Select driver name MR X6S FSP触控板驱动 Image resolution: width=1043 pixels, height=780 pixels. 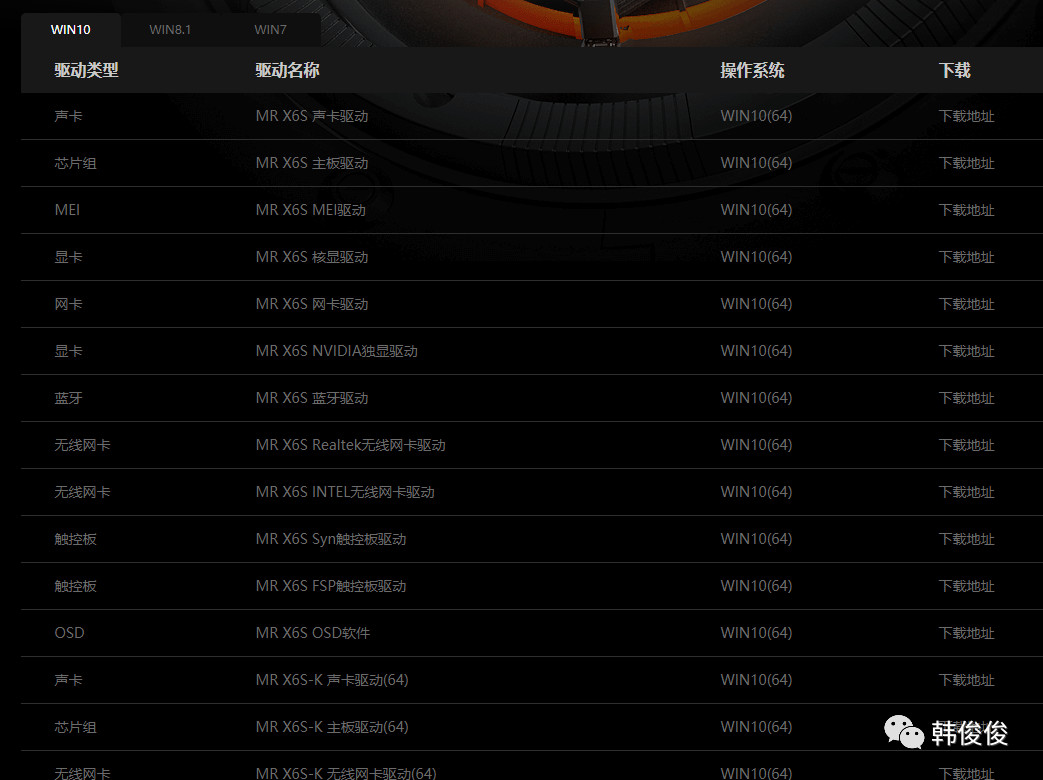click(x=331, y=586)
